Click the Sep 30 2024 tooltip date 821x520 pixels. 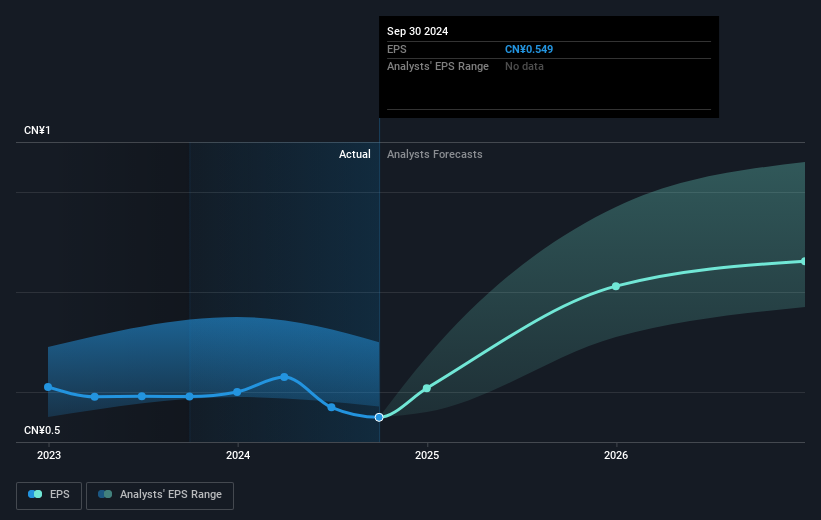coord(417,31)
